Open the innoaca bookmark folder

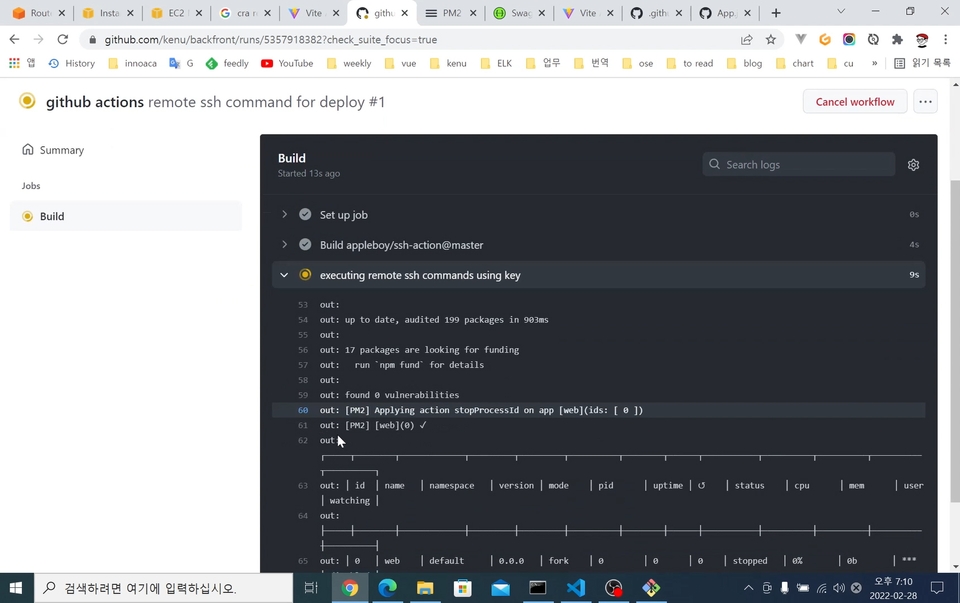[x=132, y=63]
